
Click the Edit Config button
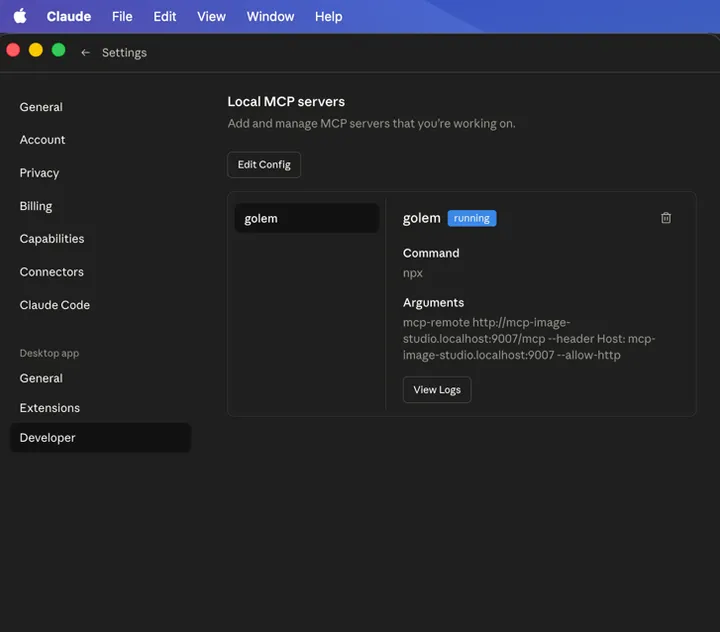point(264,164)
